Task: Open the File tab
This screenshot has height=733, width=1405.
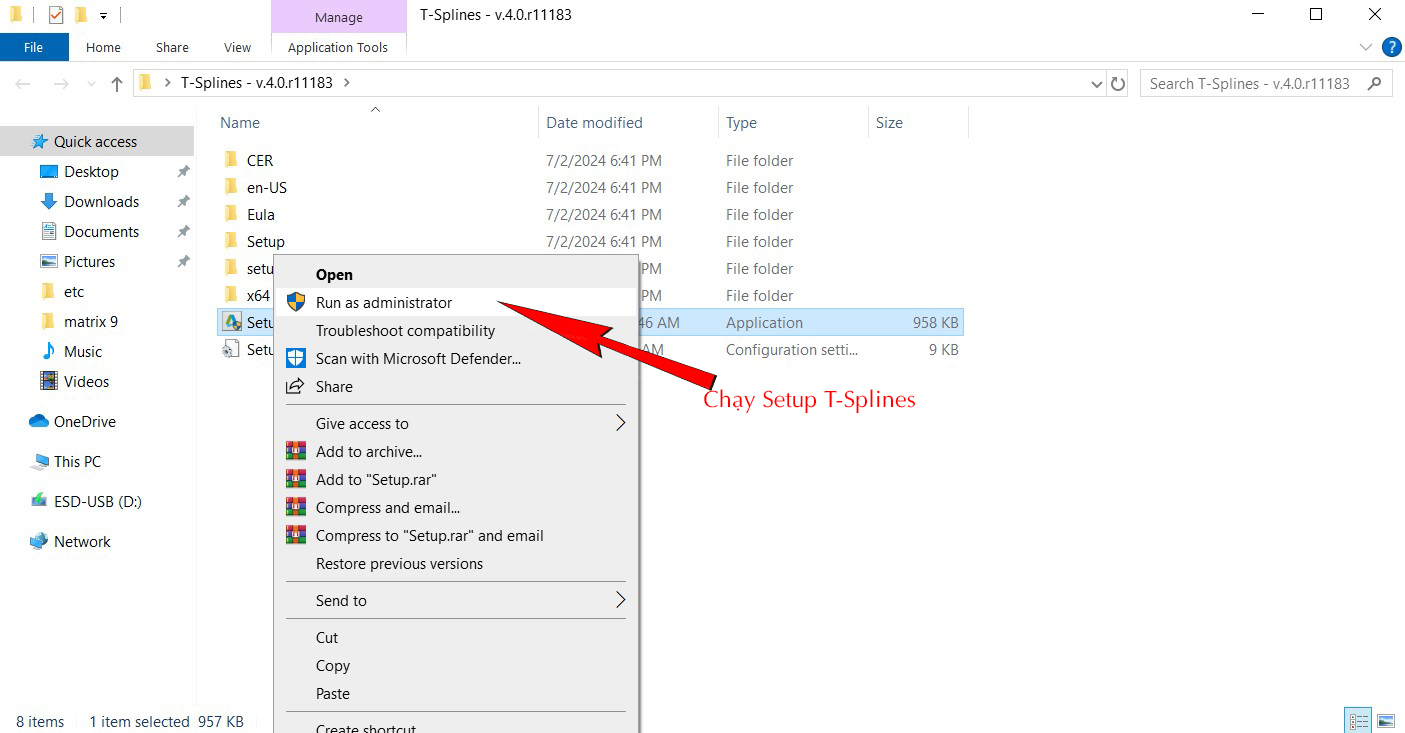Action: coord(34,47)
